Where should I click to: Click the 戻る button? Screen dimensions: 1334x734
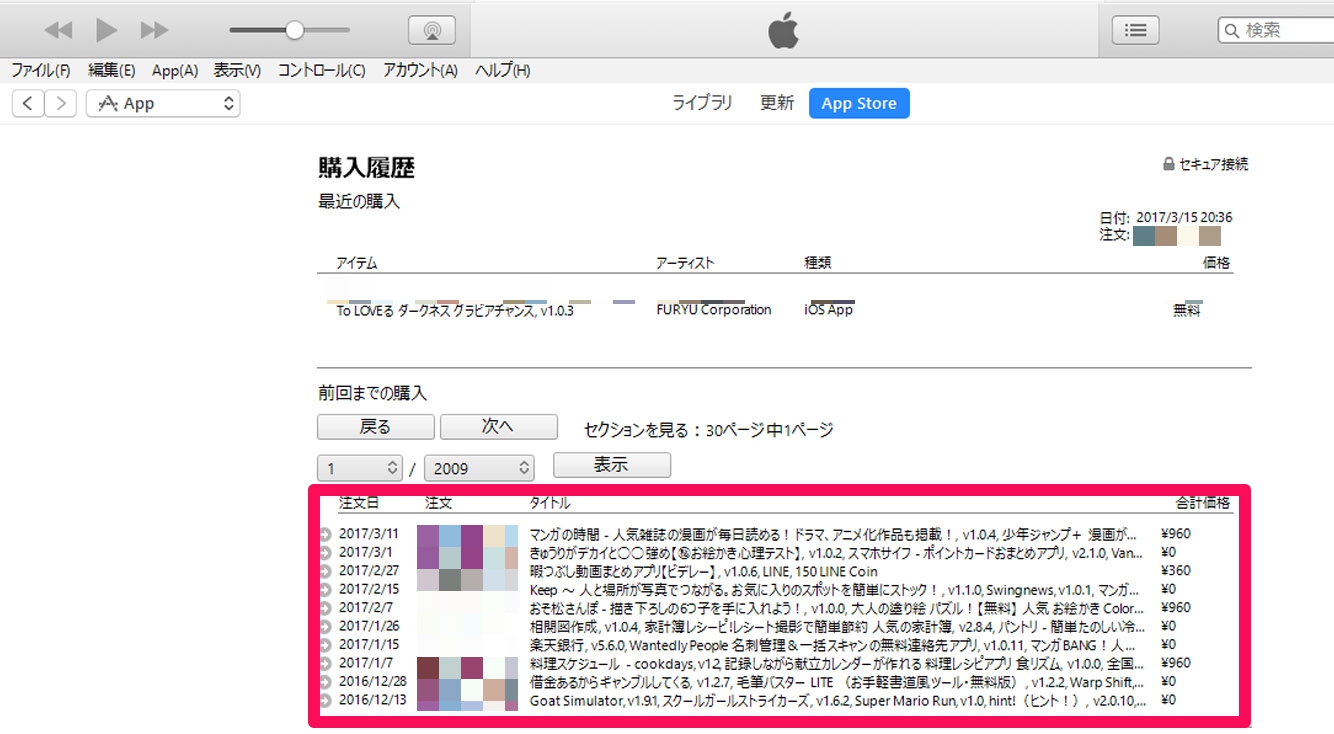tap(376, 427)
